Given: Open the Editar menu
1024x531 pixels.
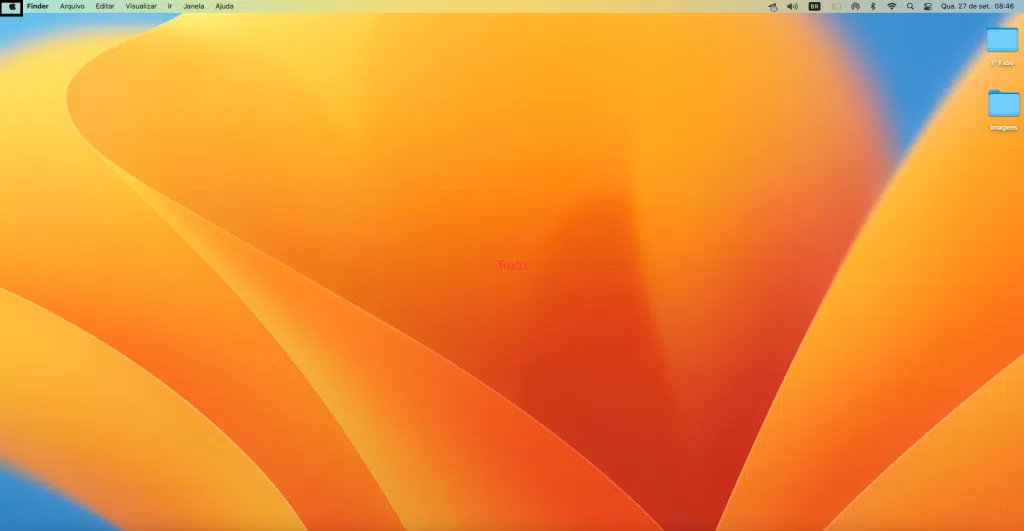Looking at the screenshot, I should 104,7.
